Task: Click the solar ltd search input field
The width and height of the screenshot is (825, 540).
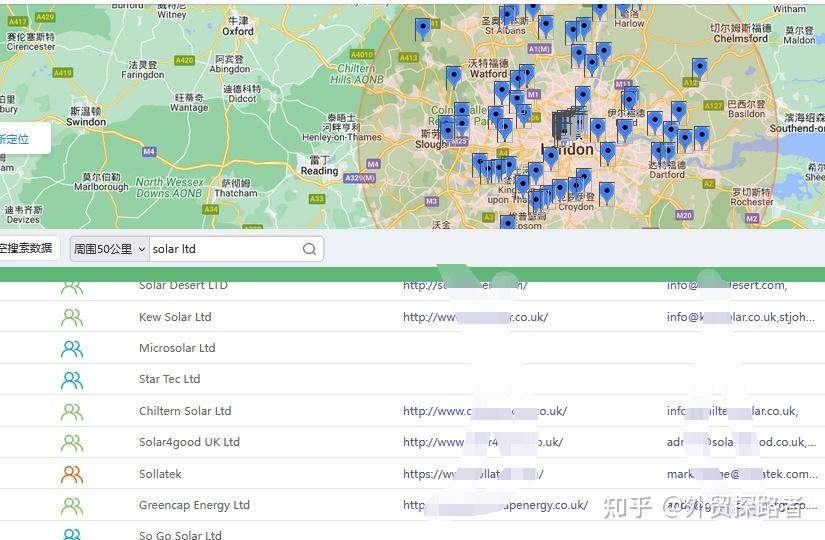Action: pyautogui.click(x=226, y=249)
